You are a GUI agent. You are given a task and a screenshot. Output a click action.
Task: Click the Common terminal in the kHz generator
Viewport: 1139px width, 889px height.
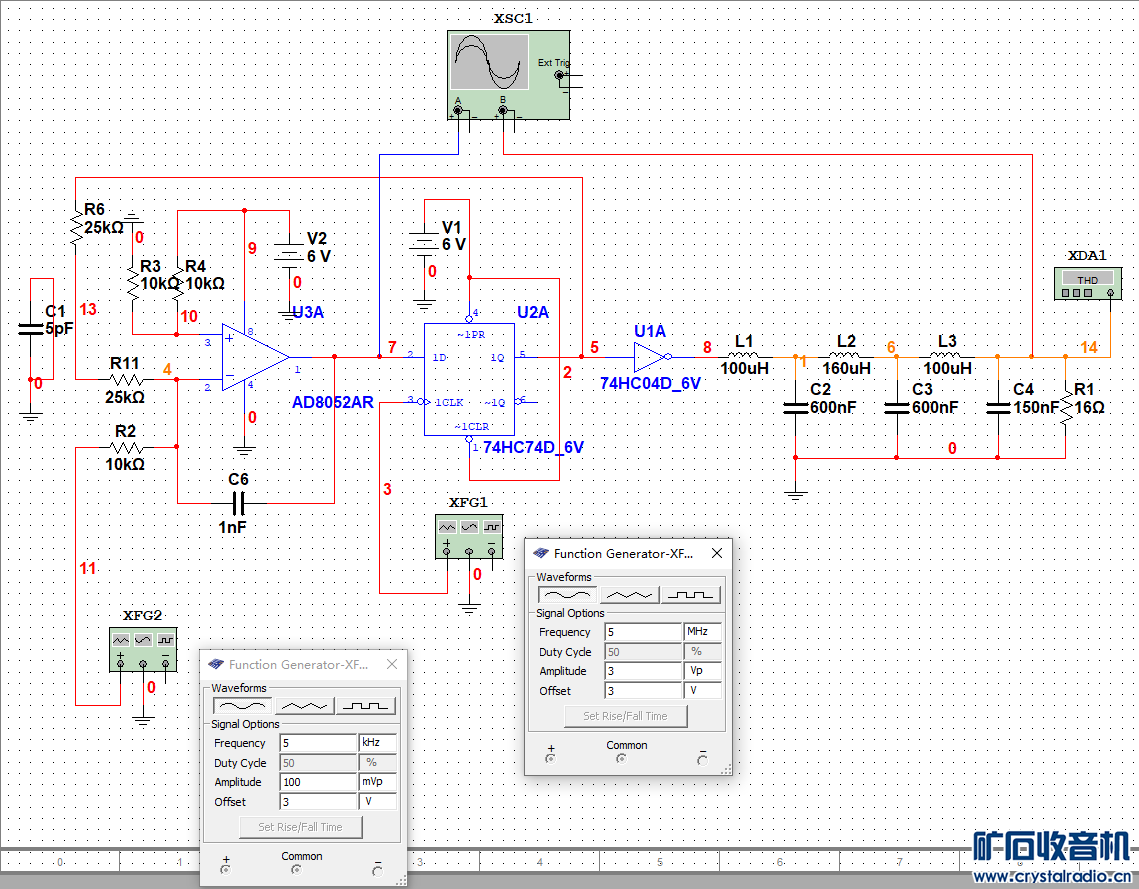(x=297, y=870)
